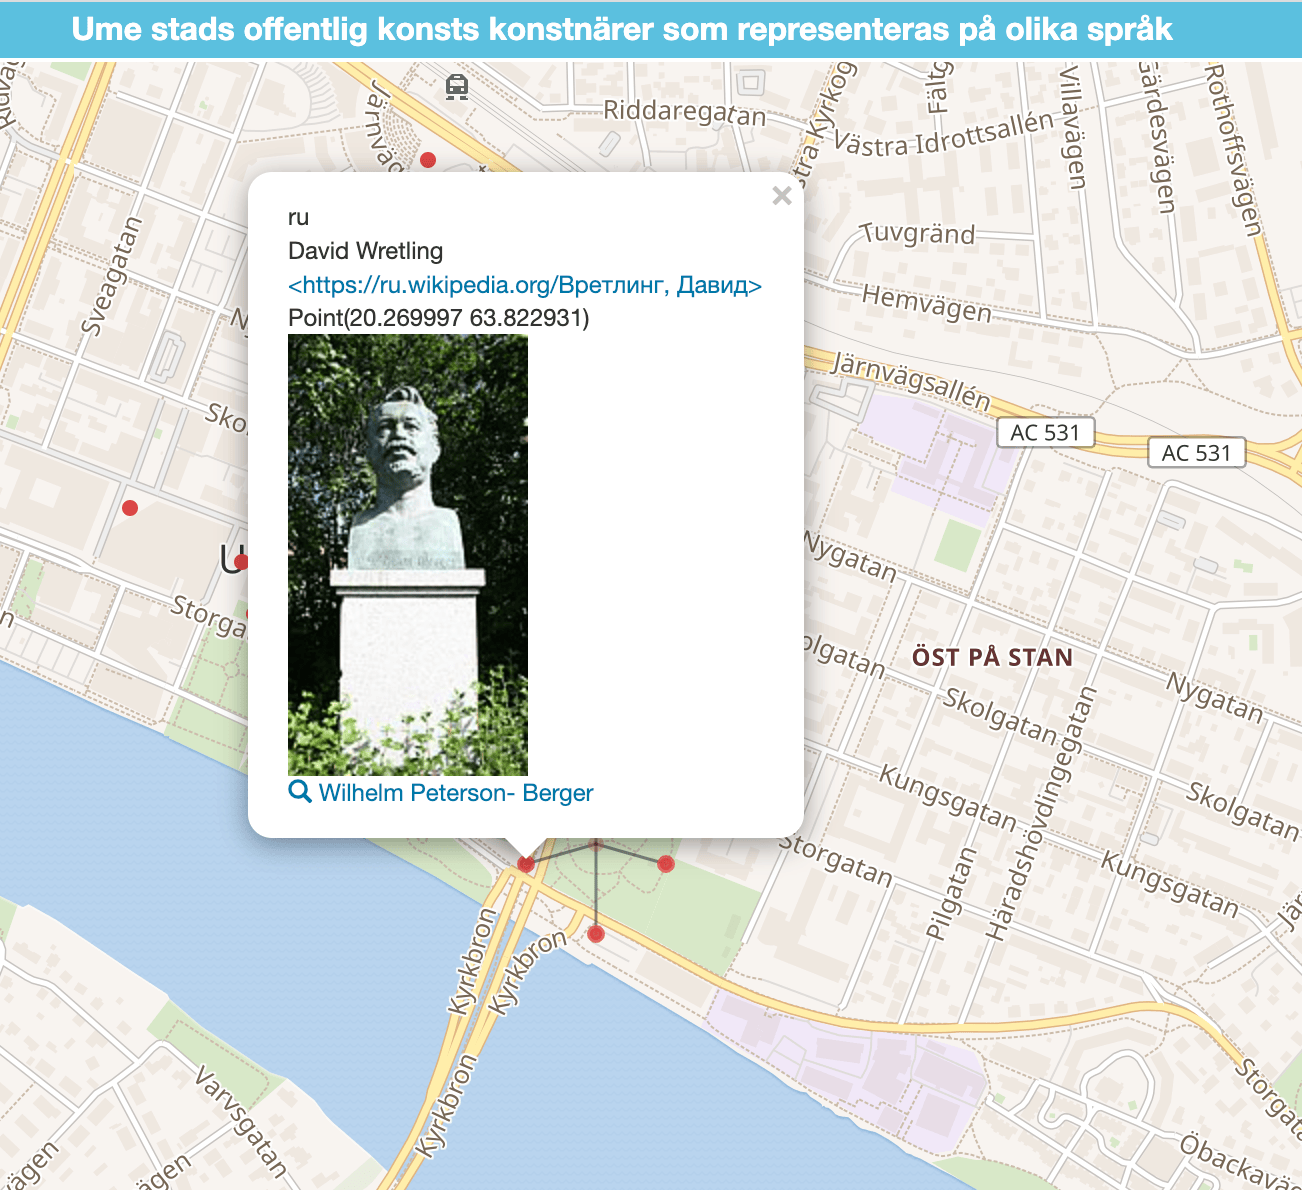Click the Tuvgränd street label

pos(918,235)
